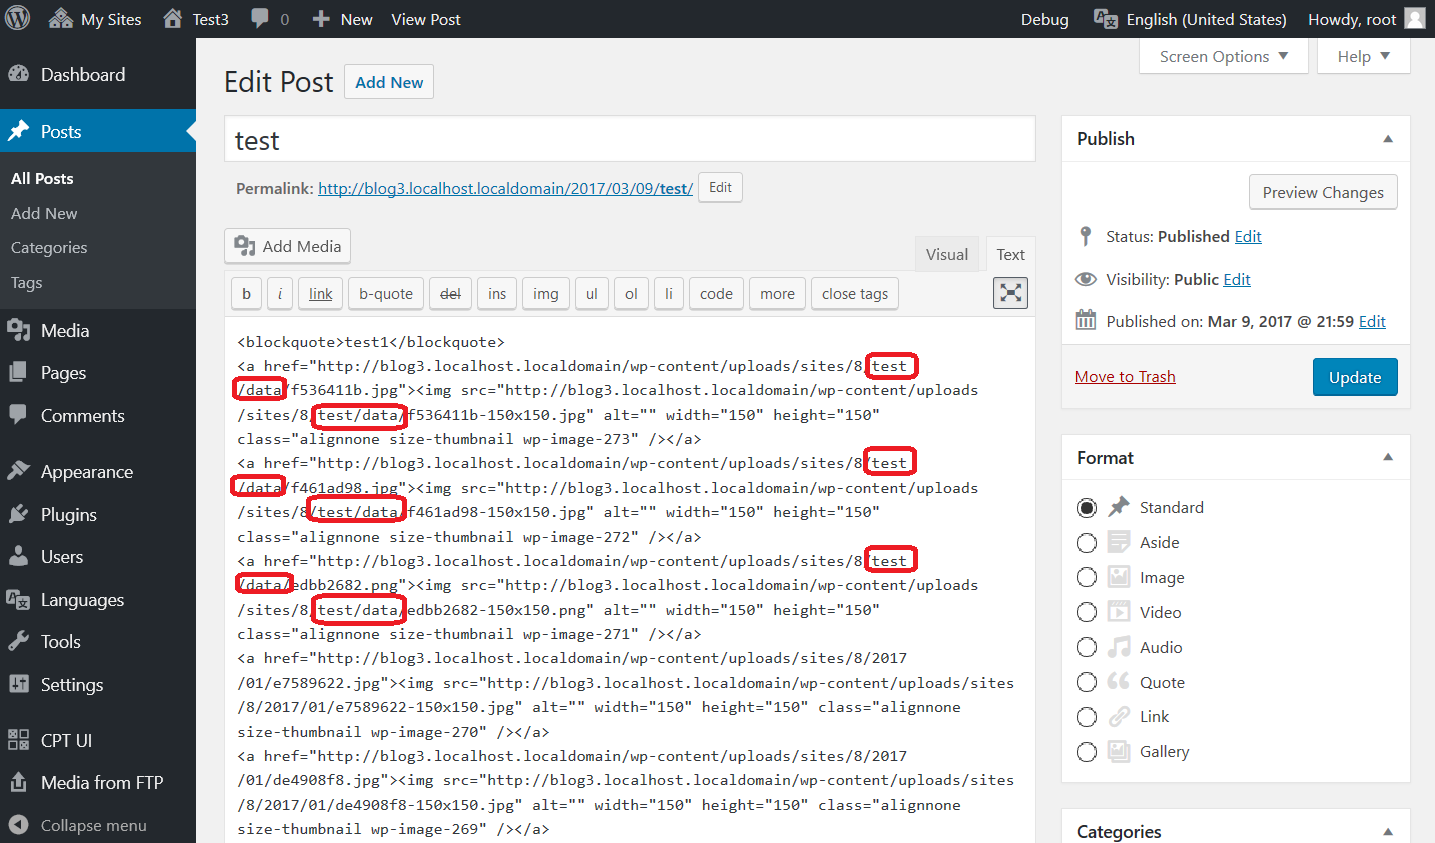Click the li quicktag button
The height and width of the screenshot is (843, 1435).
(669, 293)
